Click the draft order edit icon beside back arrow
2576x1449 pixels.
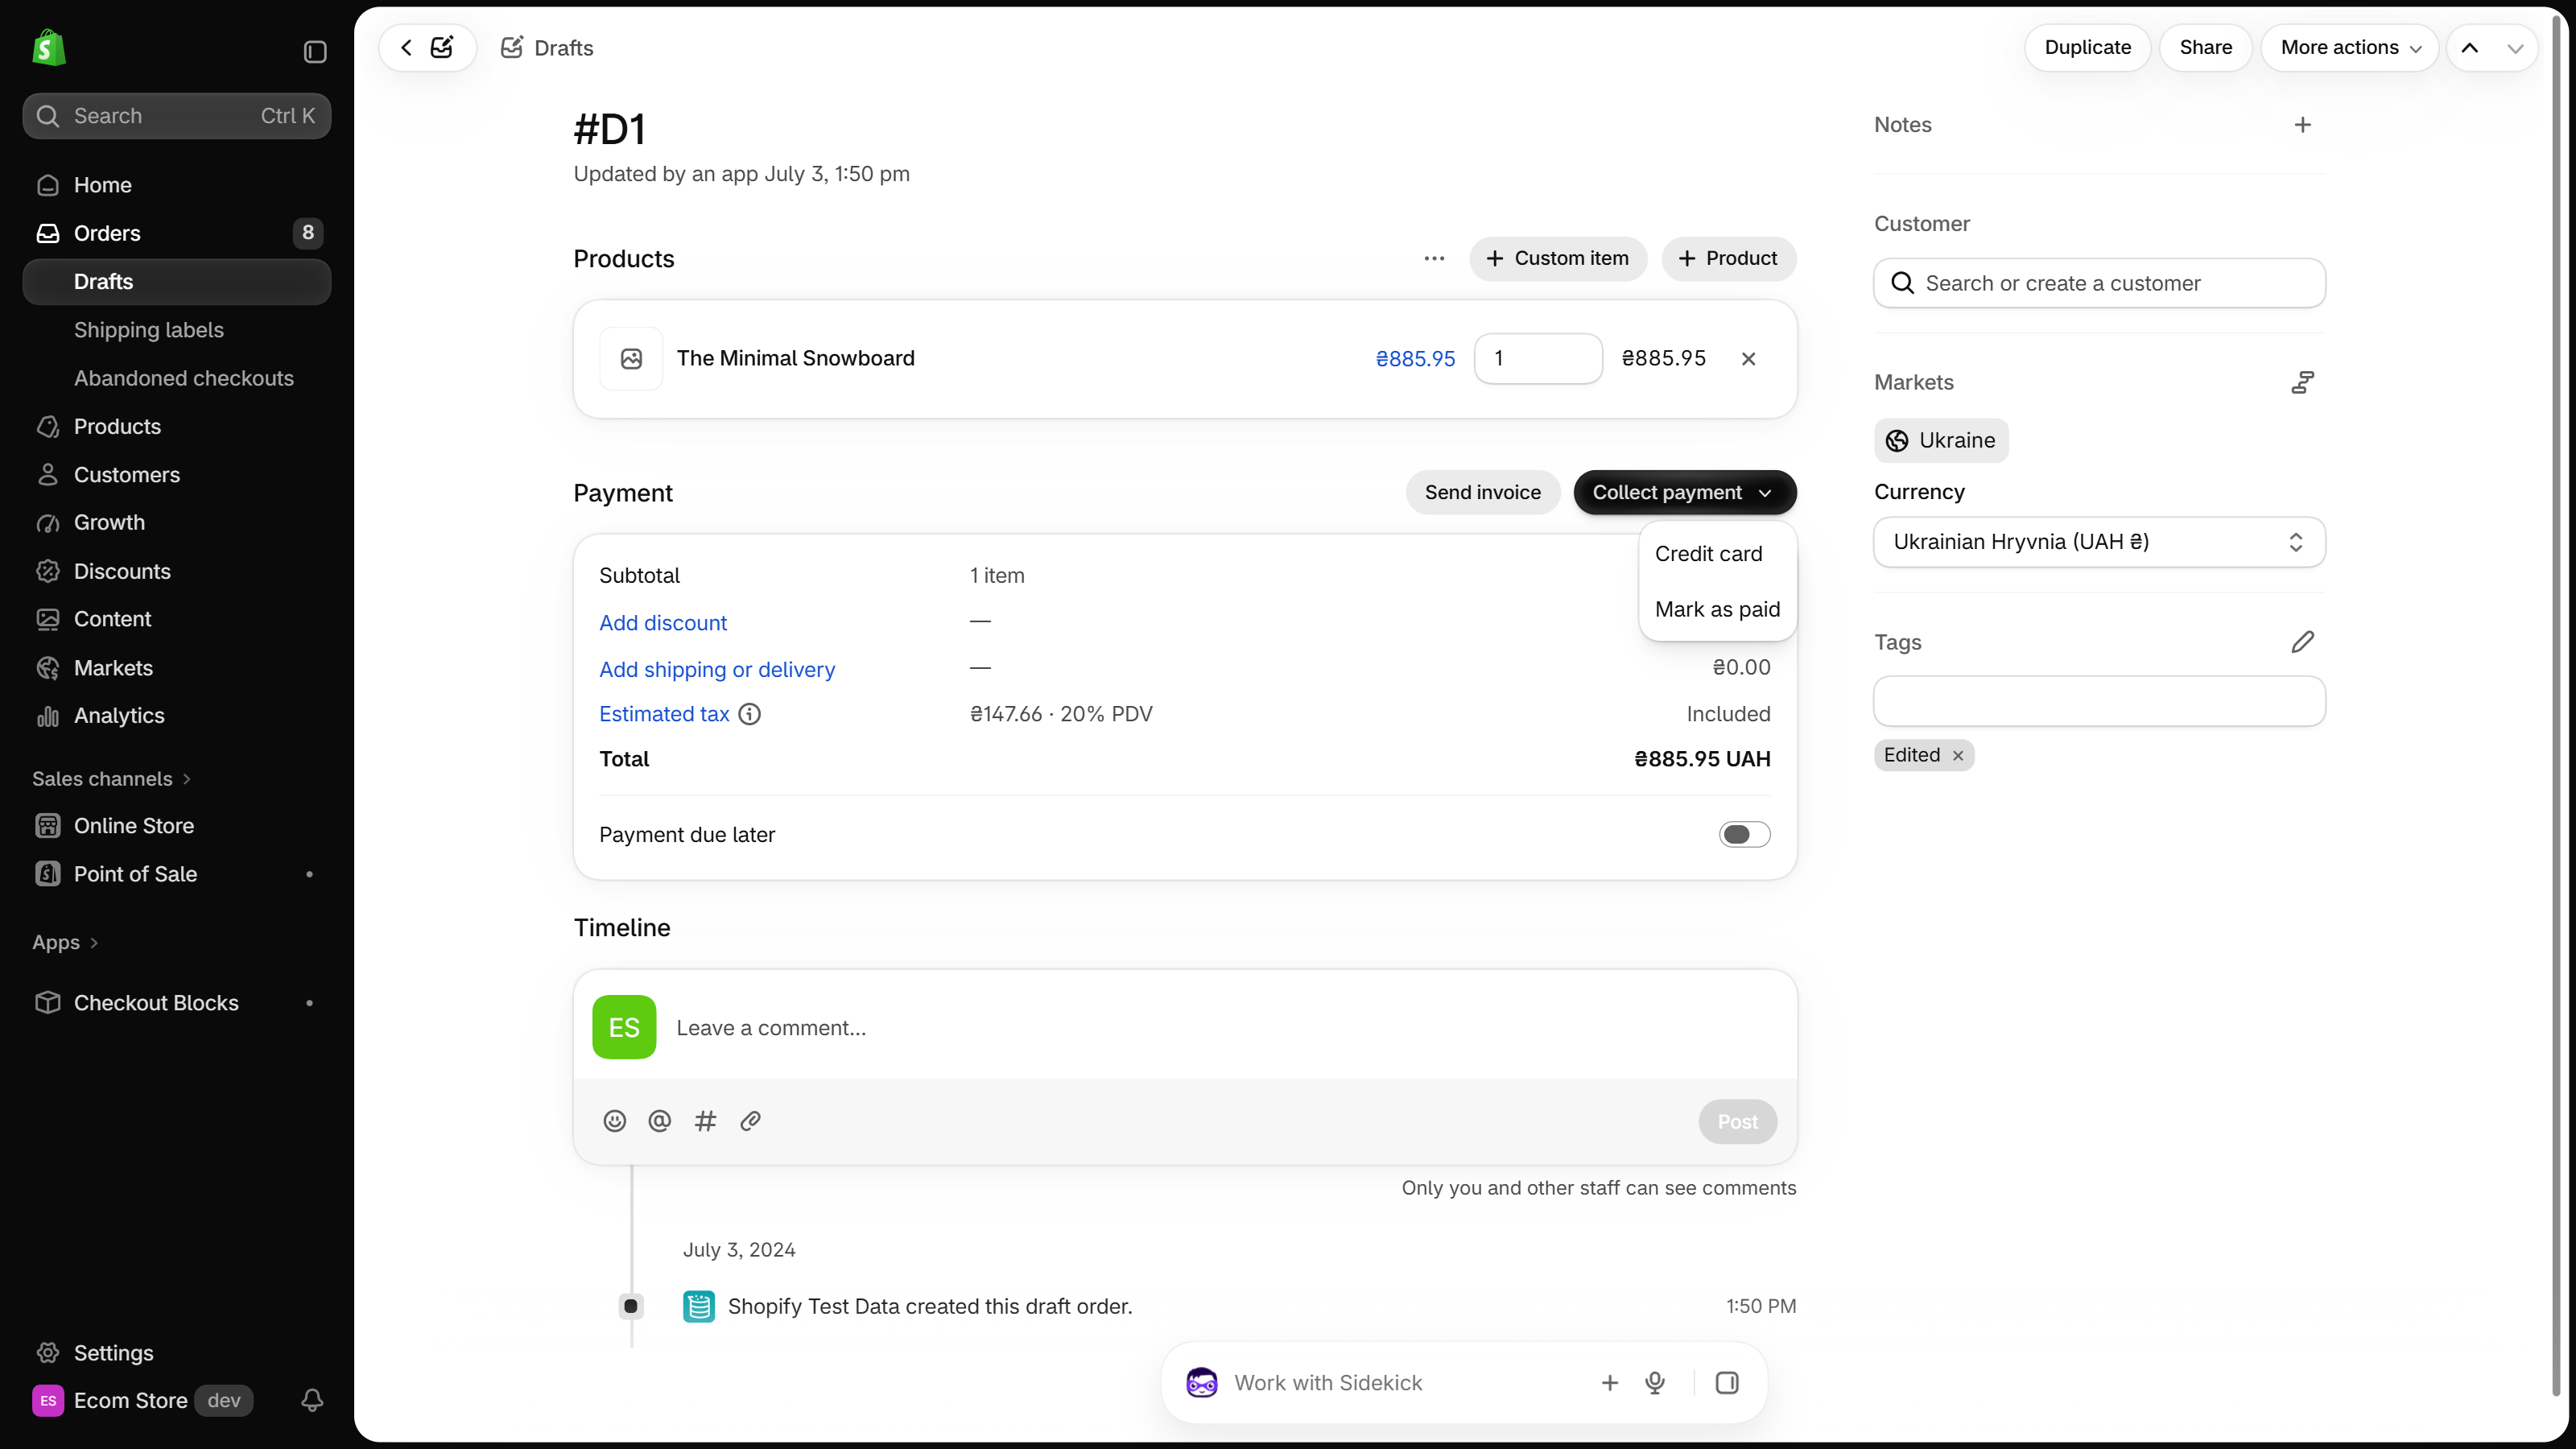(x=442, y=47)
